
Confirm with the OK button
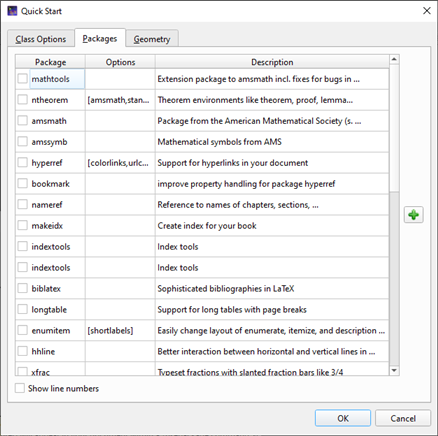click(x=343, y=418)
